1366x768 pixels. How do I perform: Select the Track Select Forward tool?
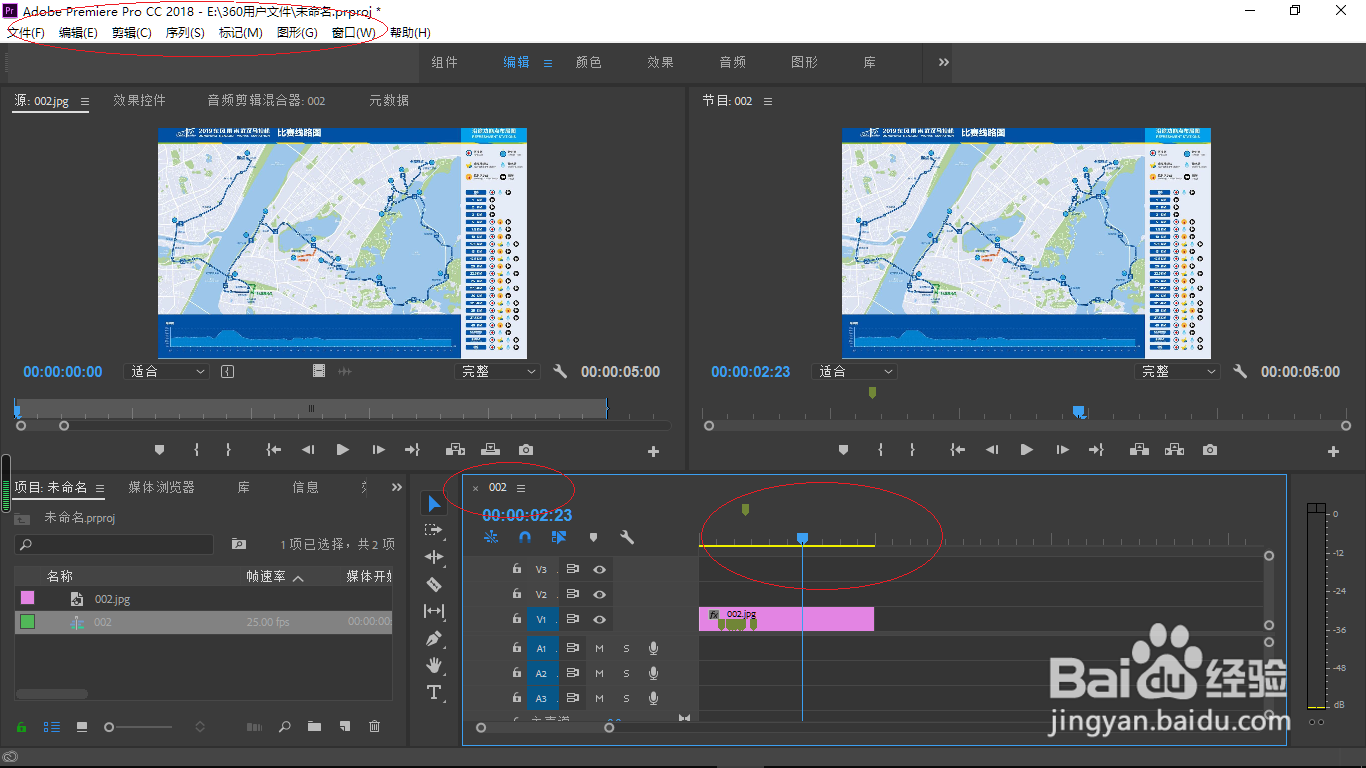coord(434,530)
